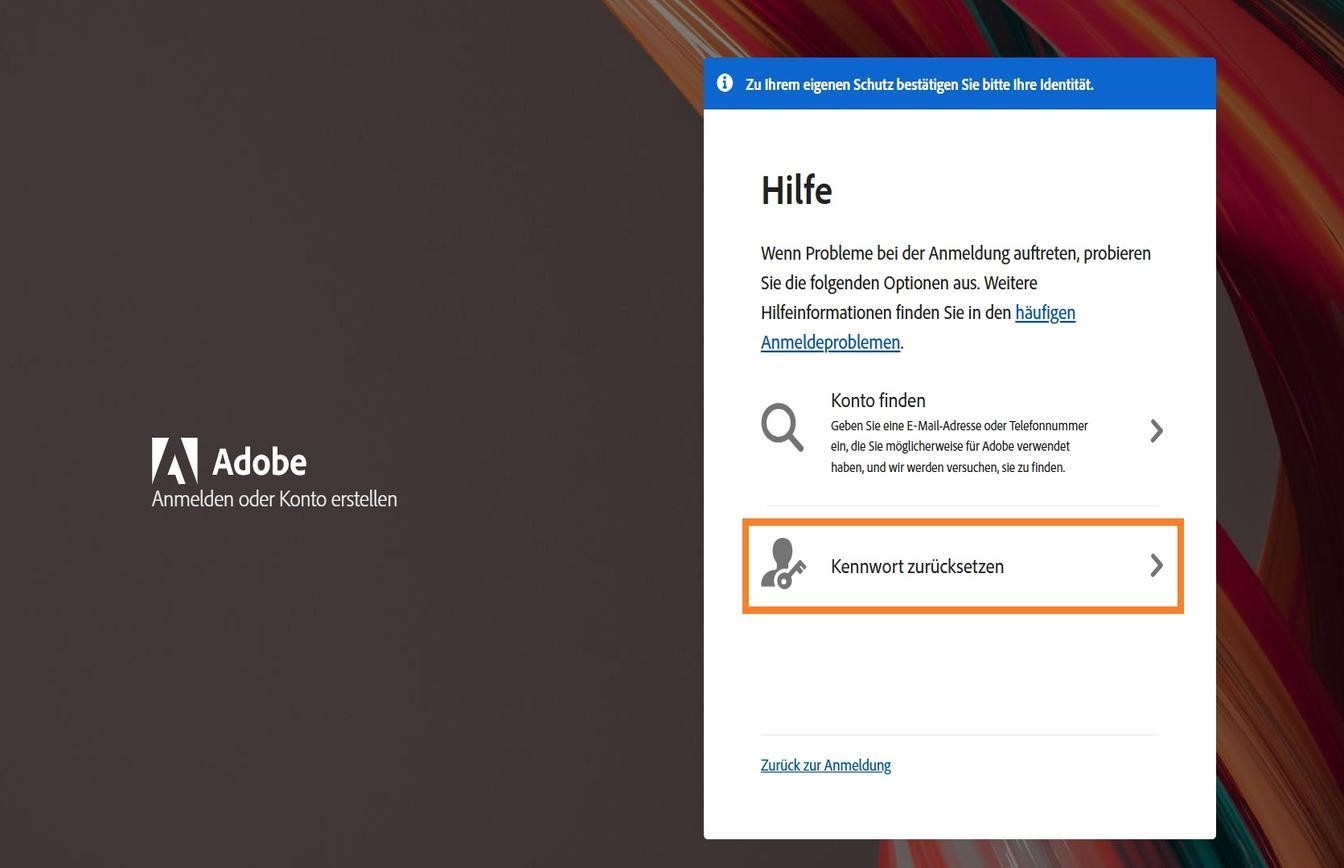
Task: Go back via Zurück zur Anmeldung
Action: click(x=826, y=765)
